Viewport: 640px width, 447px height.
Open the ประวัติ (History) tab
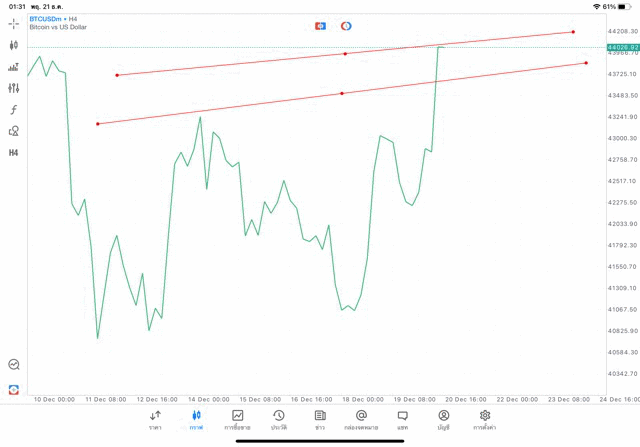point(278,420)
